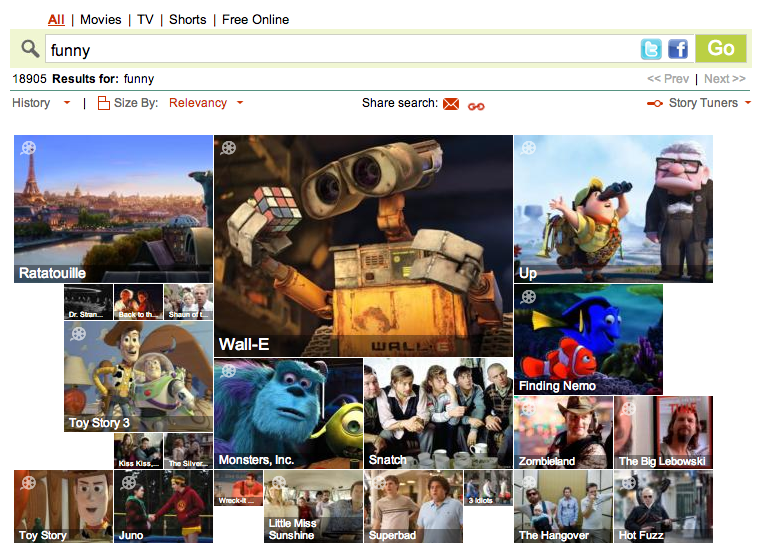Open the History dropdown arrow

[67, 103]
